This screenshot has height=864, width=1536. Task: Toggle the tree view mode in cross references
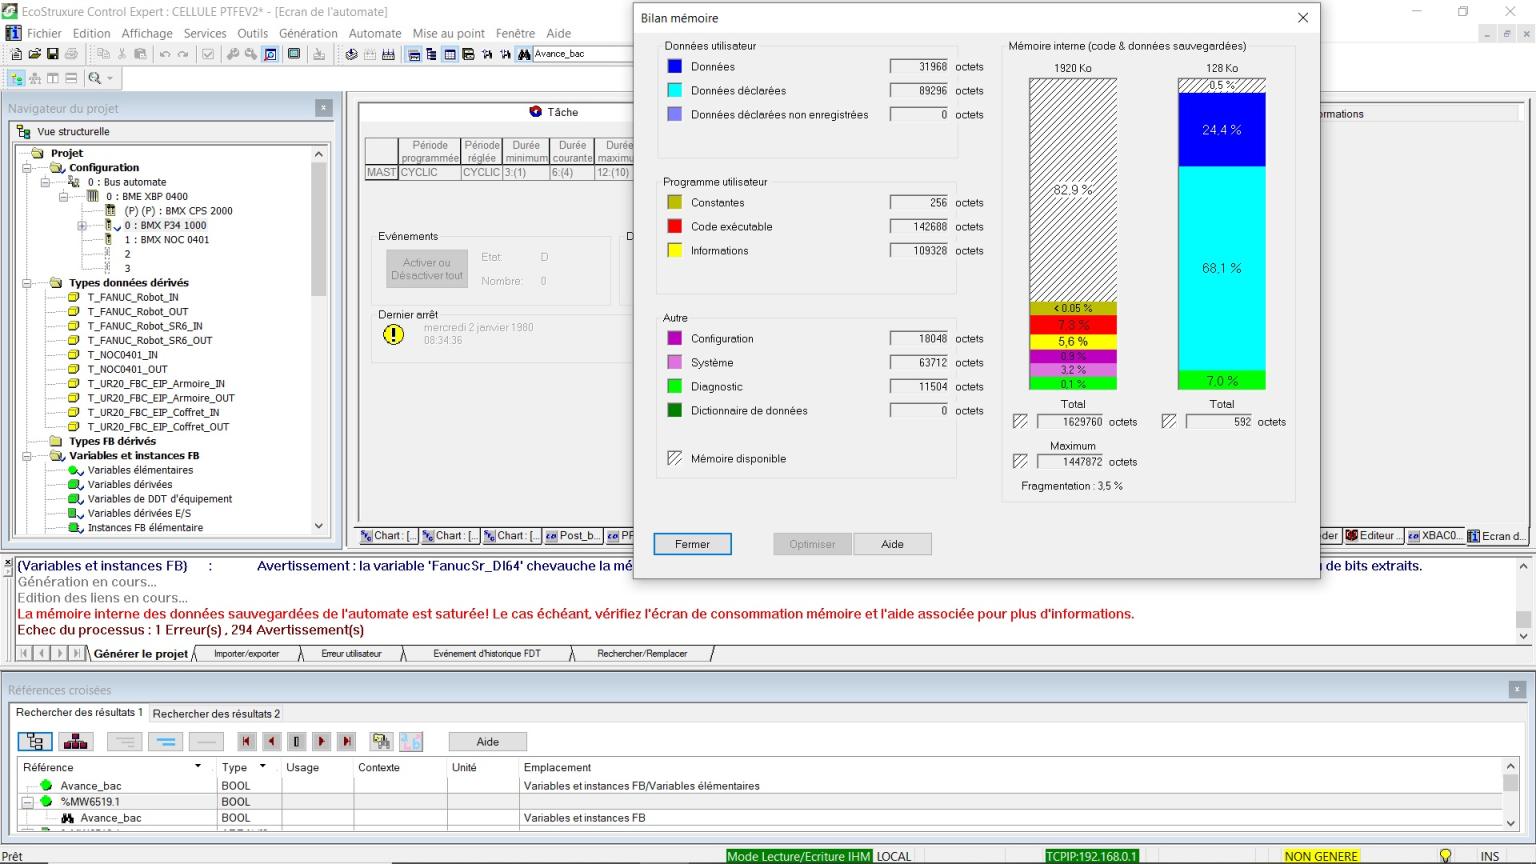coord(35,741)
